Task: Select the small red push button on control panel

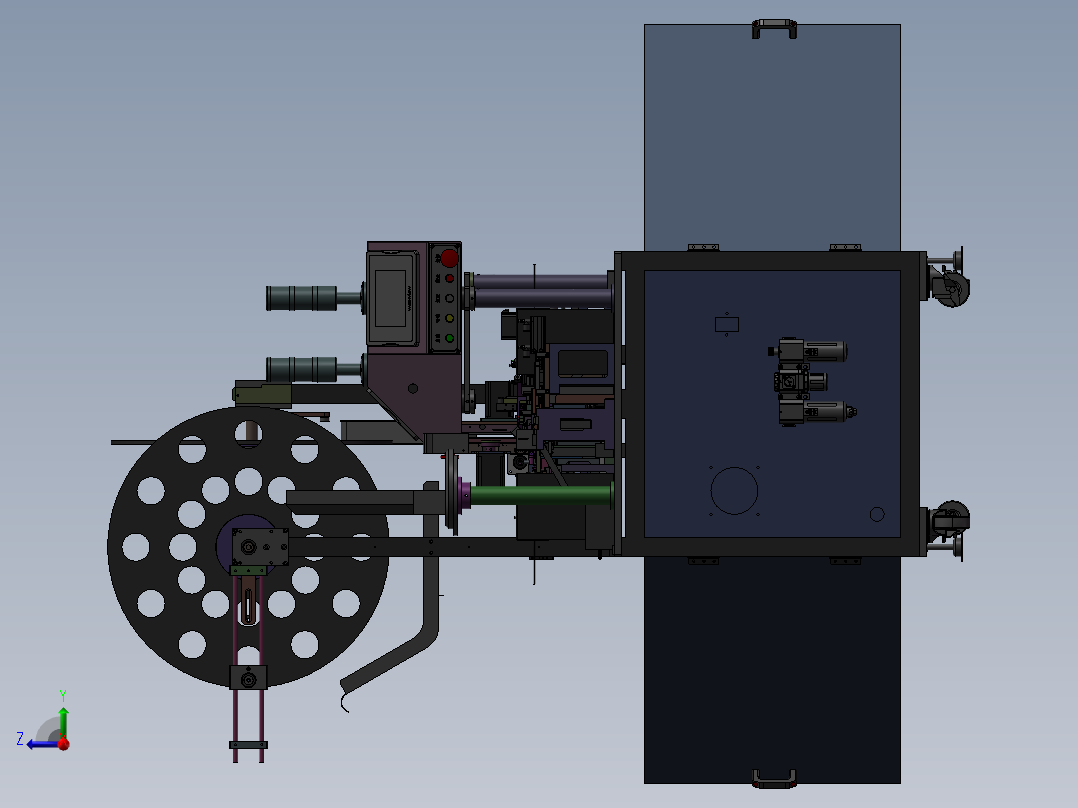Action: pyautogui.click(x=450, y=279)
